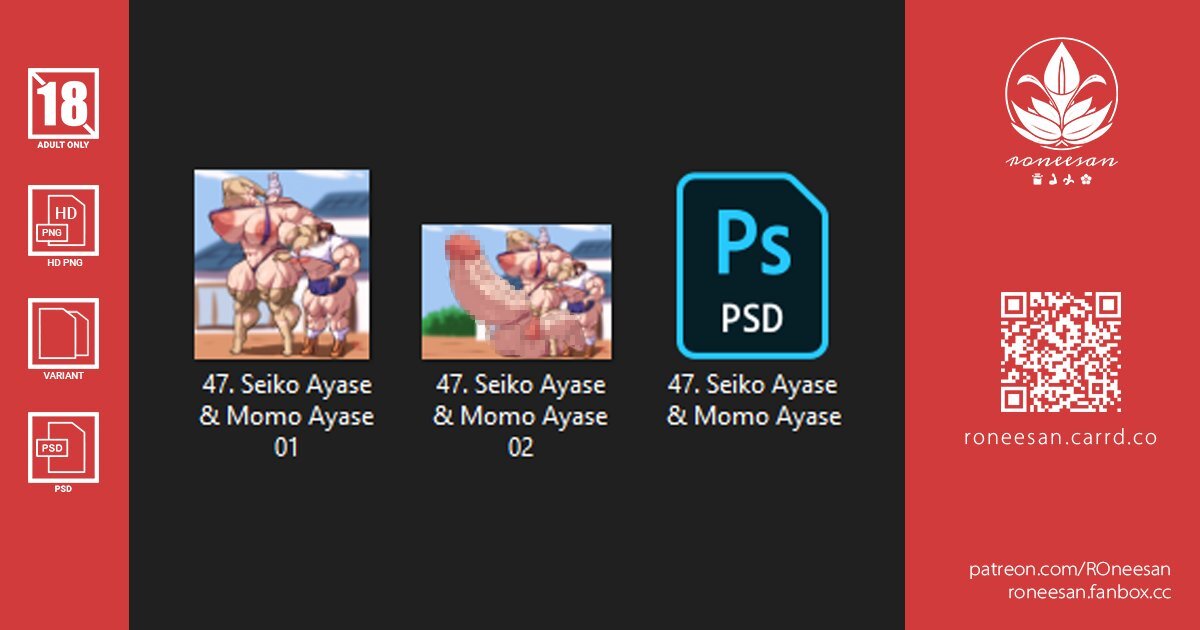Screen dimensions: 1200x630
Task: Click the HD PNG file icon
Action: click(63, 220)
